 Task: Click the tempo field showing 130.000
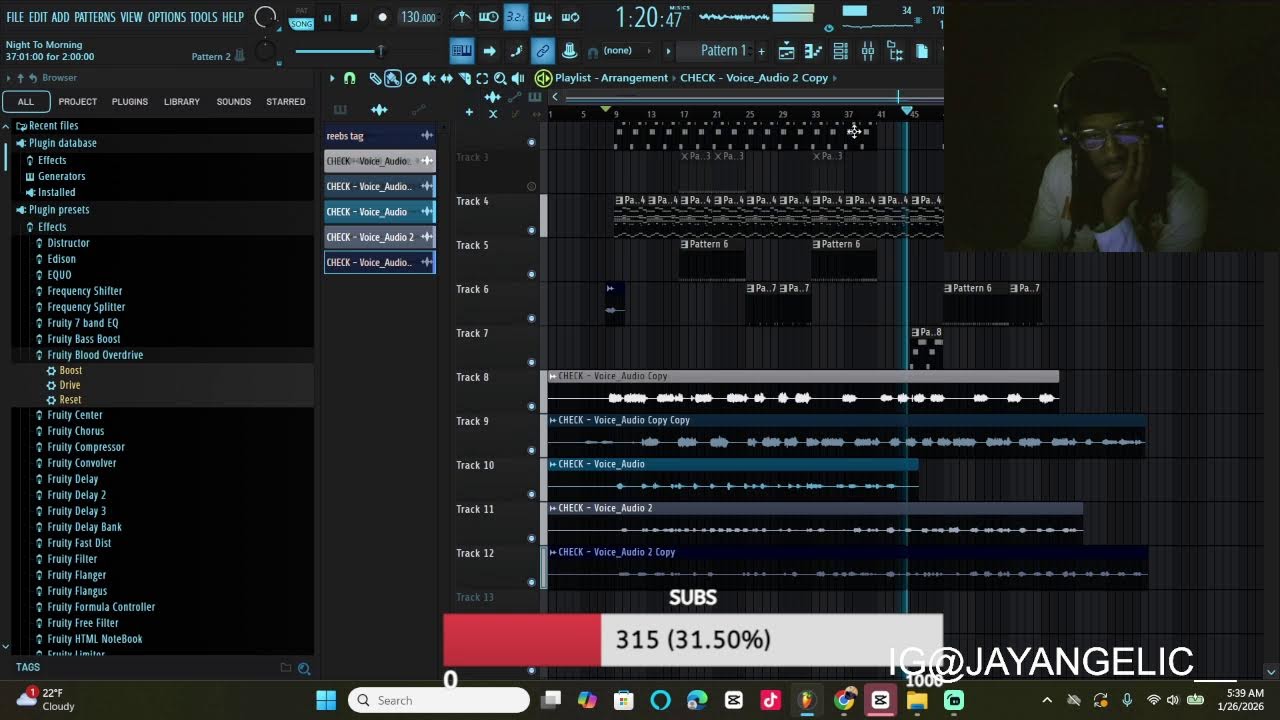tap(418, 17)
